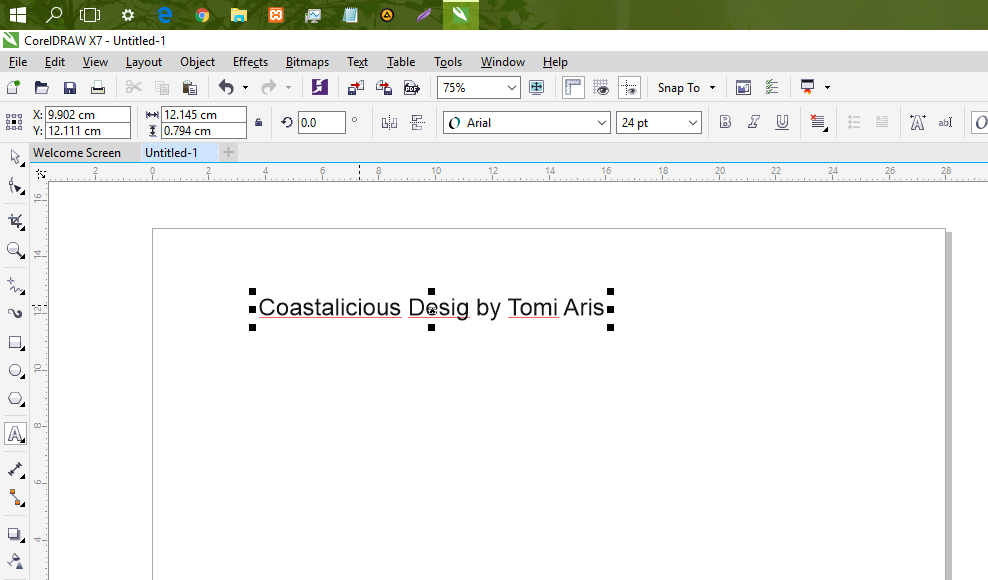988x580 pixels.
Task: Open the Text menu
Action: [357, 61]
